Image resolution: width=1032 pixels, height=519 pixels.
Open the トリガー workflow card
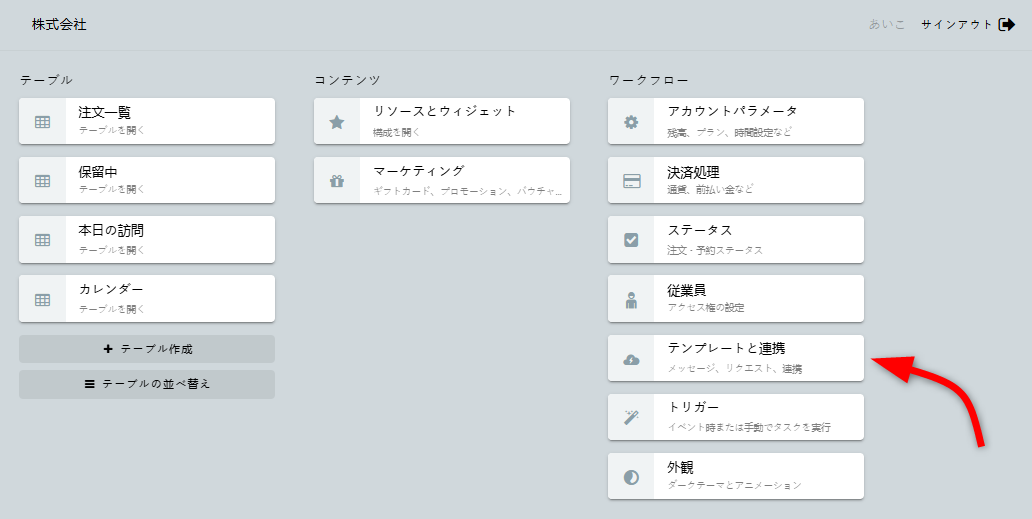760,417
